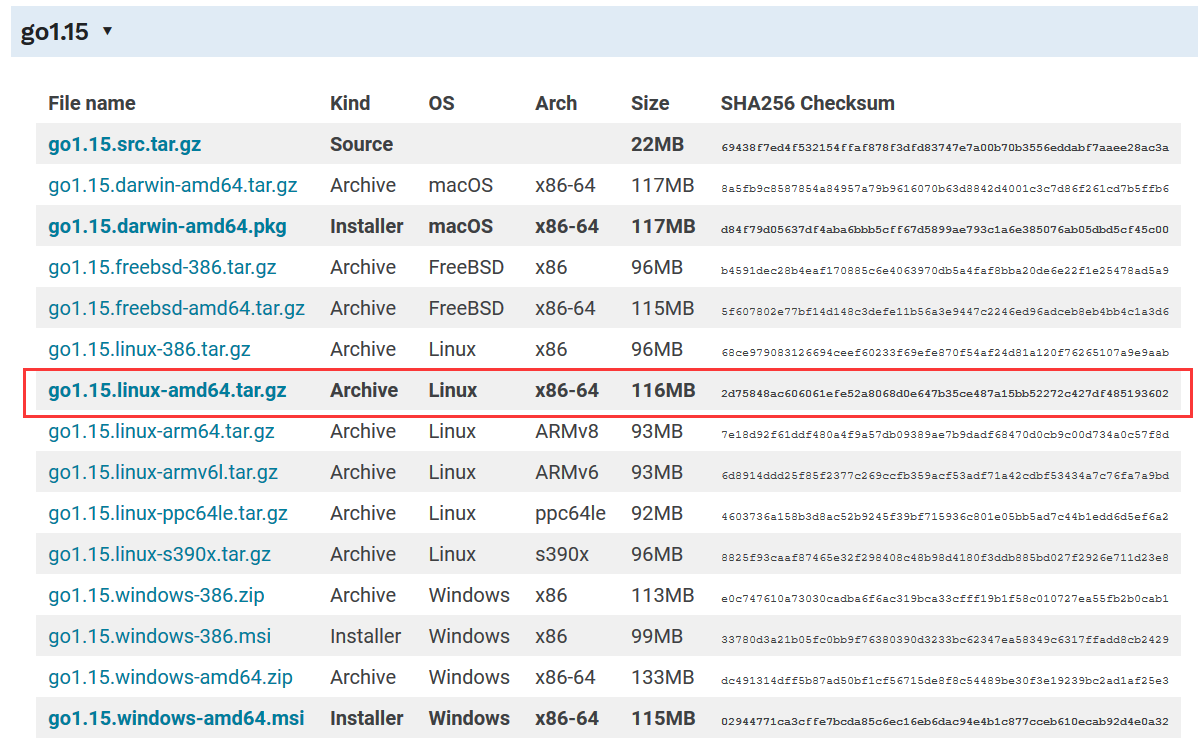1203x751 pixels.
Task: Click Installer cell in windows-386.msi row
Action: click(x=366, y=636)
